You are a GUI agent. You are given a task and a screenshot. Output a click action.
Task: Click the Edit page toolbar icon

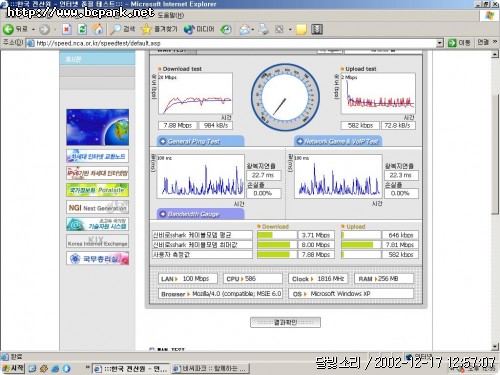pyautogui.click(x=279, y=29)
